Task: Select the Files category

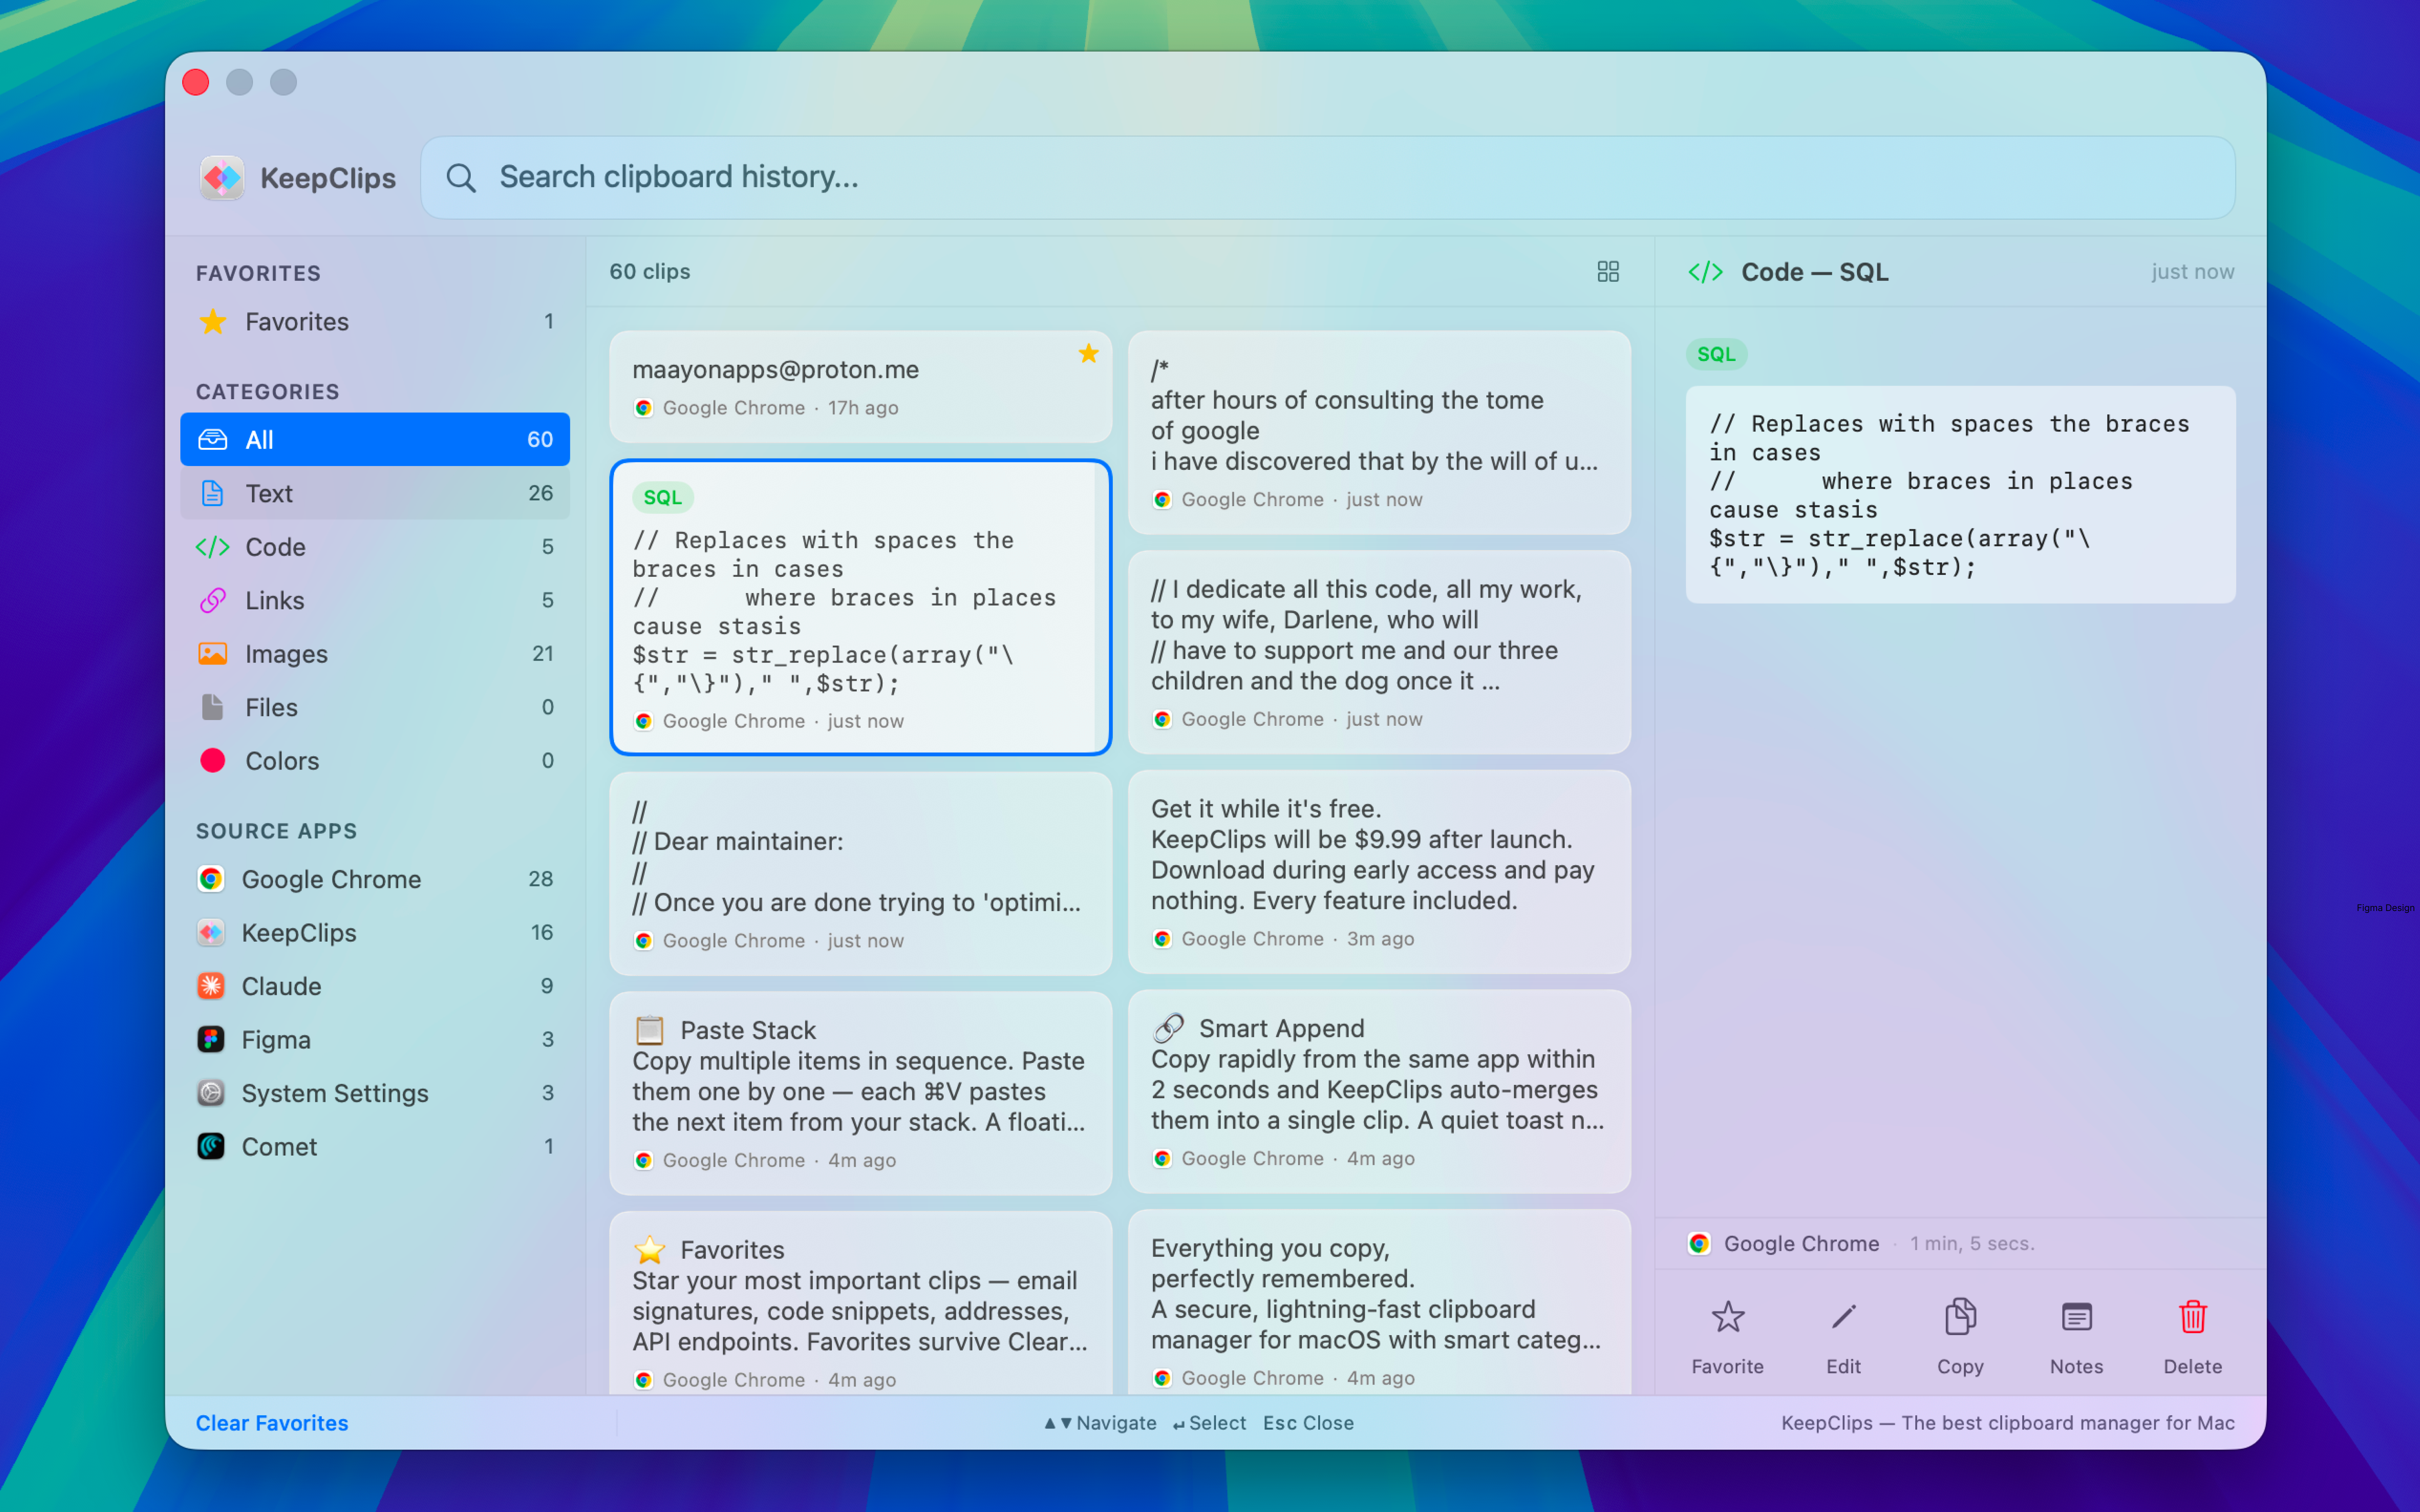Action: (x=375, y=707)
